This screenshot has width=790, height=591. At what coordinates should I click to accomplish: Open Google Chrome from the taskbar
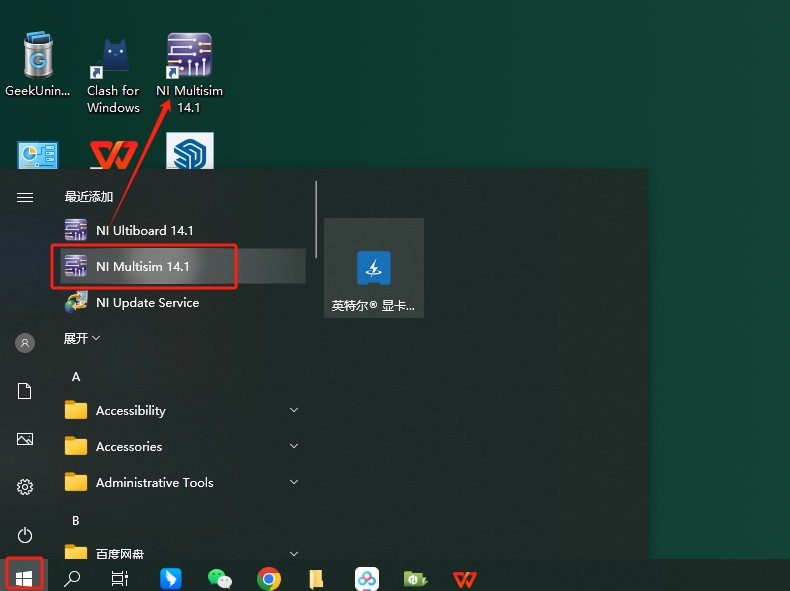point(269,578)
